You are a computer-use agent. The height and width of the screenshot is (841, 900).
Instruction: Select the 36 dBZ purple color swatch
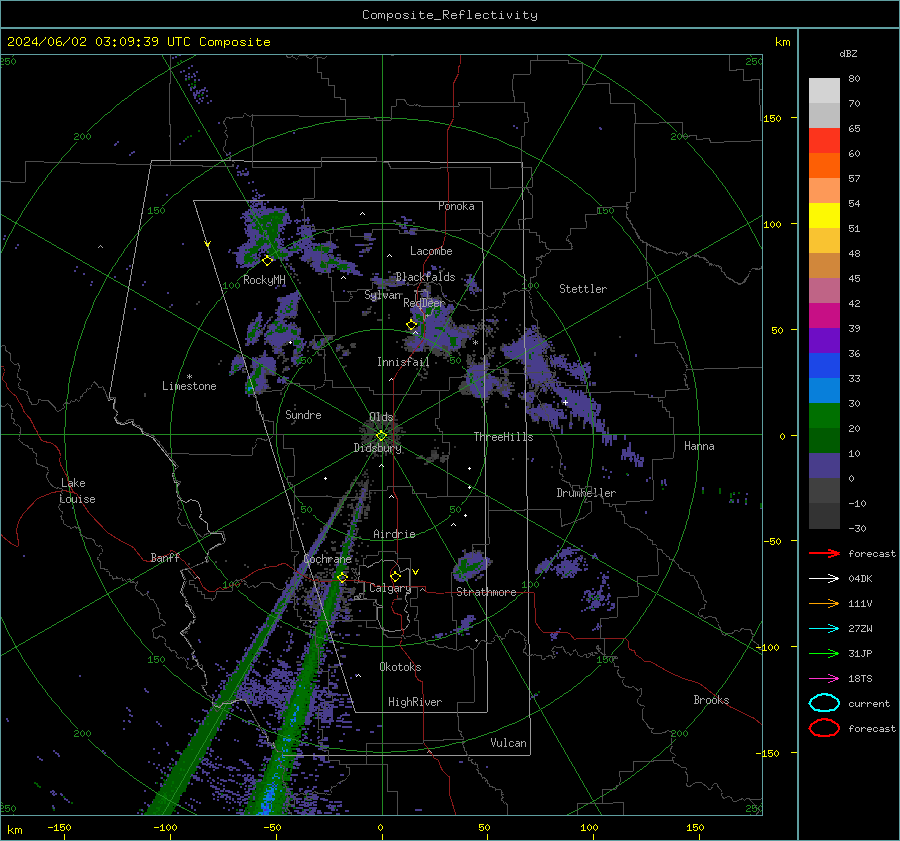click(824, 340)
